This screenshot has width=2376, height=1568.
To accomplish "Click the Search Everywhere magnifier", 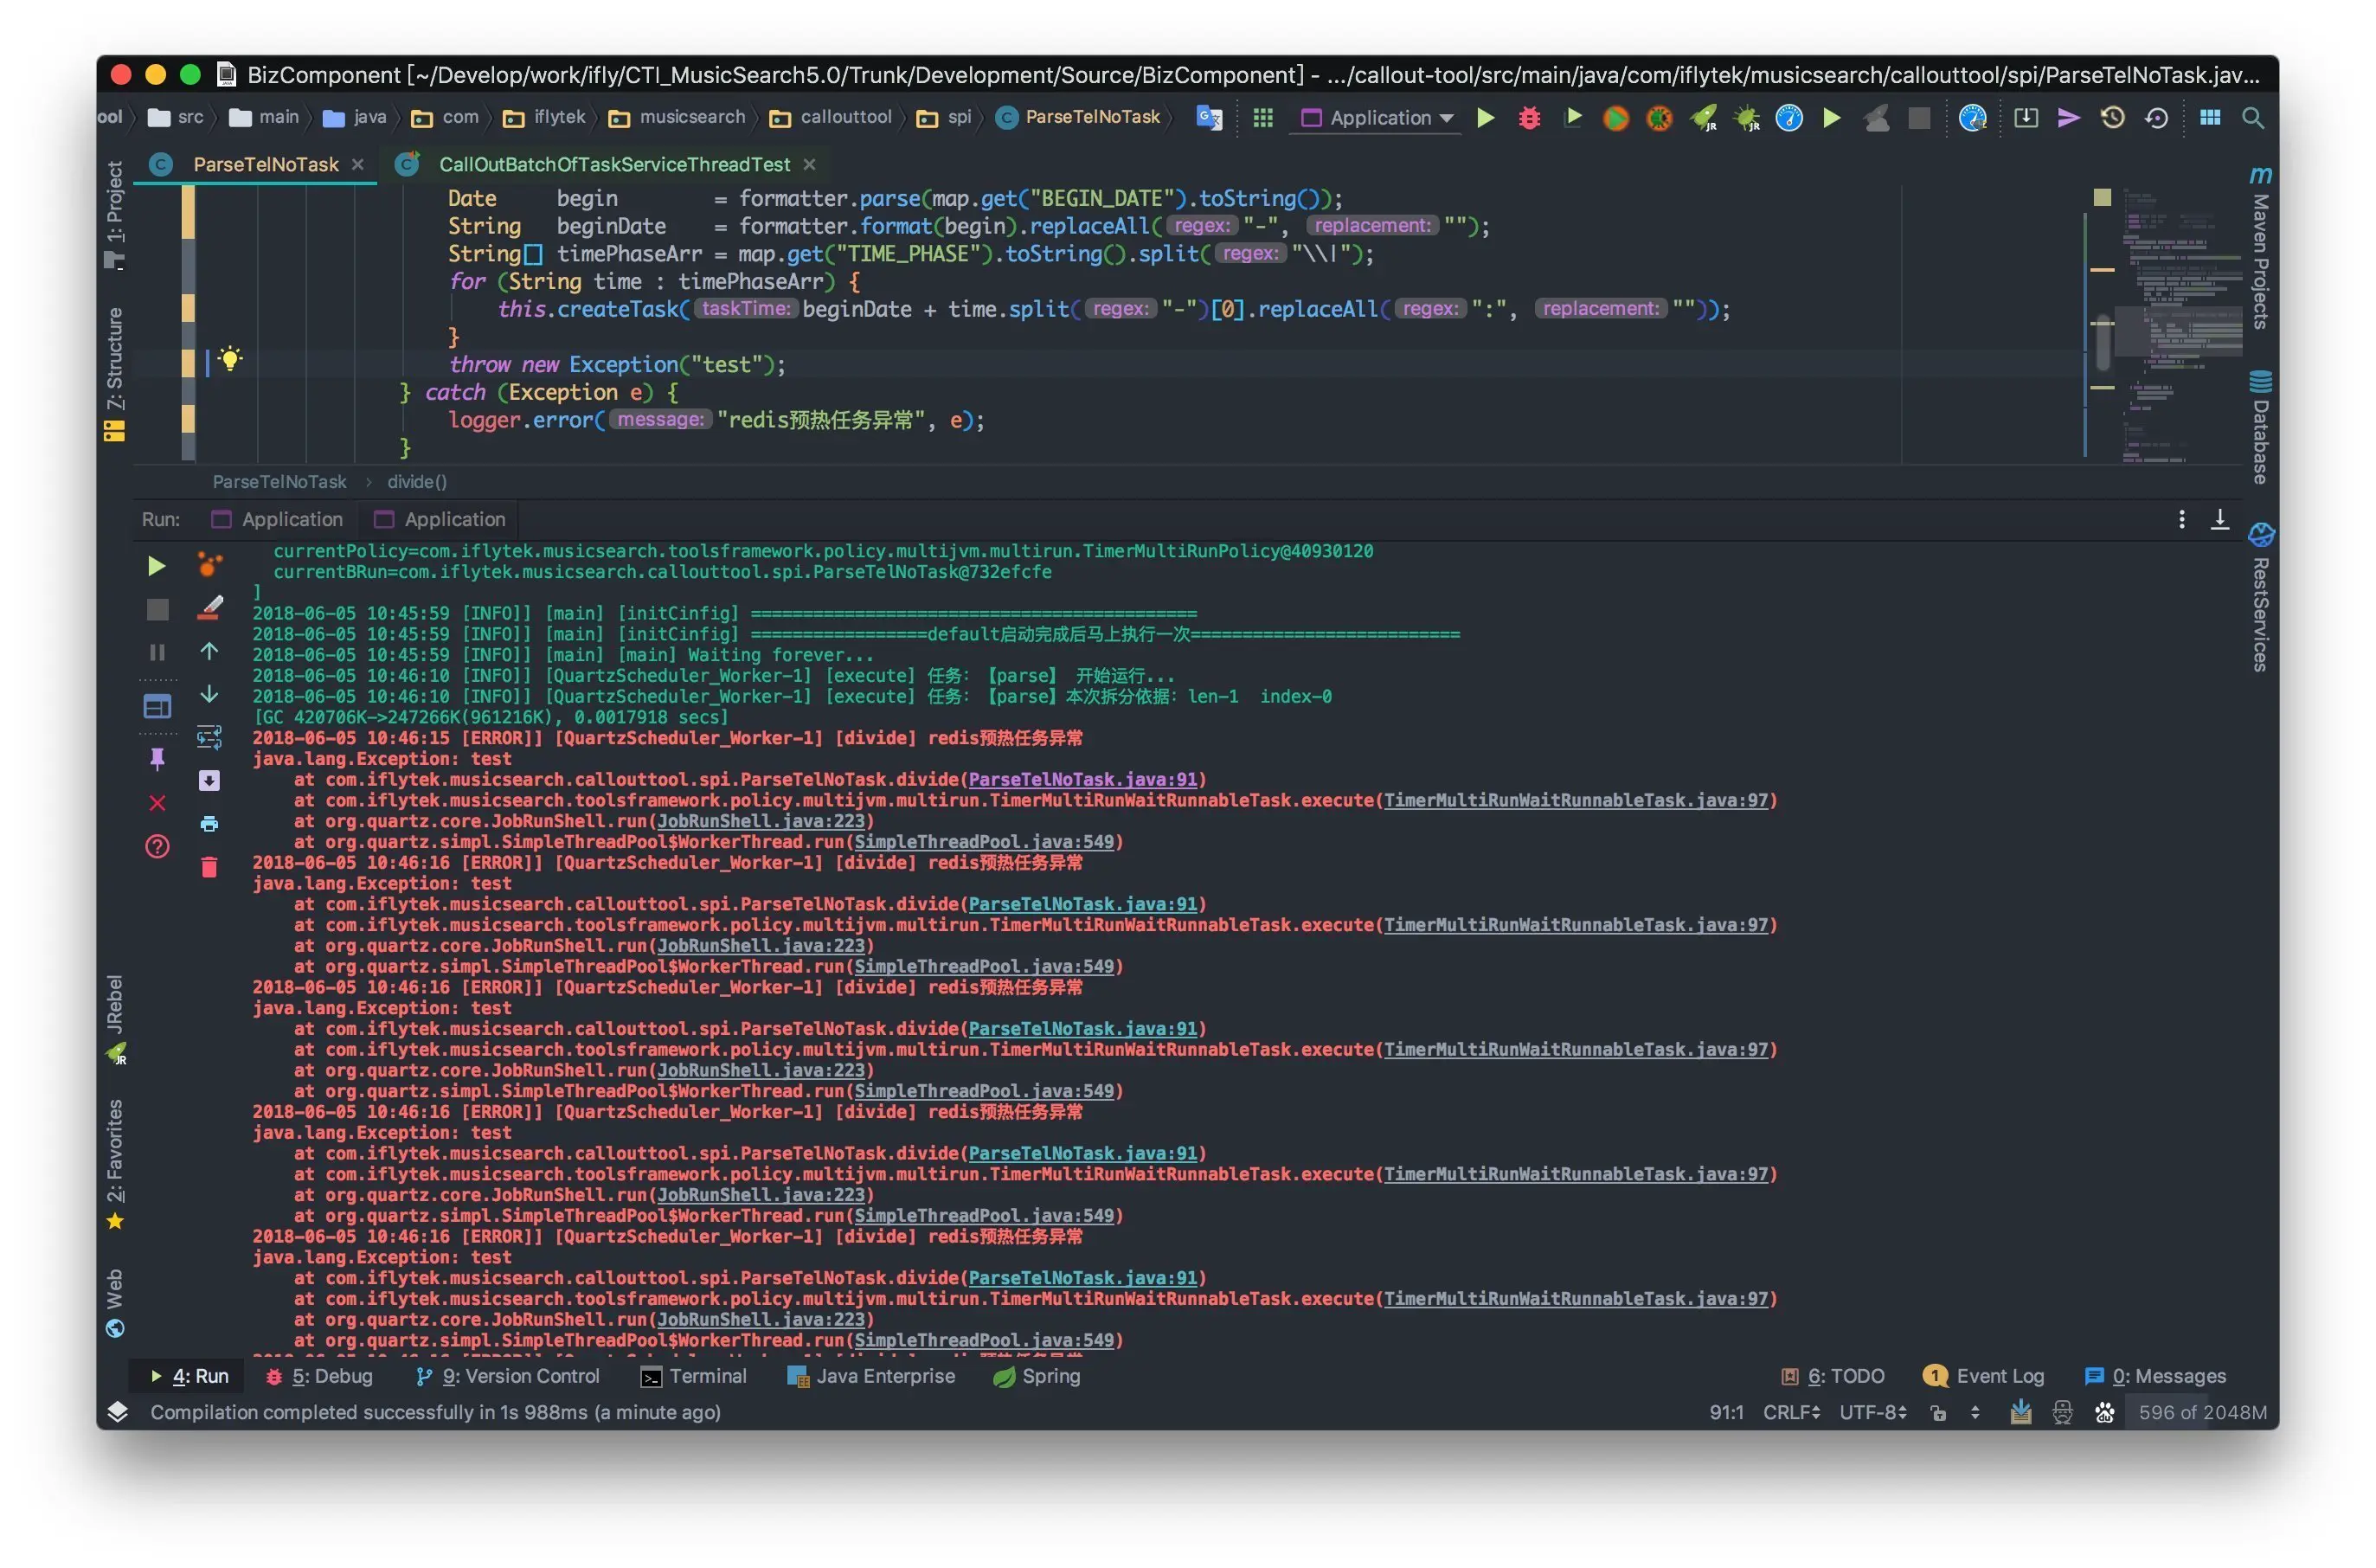I will click(2252, 118).
